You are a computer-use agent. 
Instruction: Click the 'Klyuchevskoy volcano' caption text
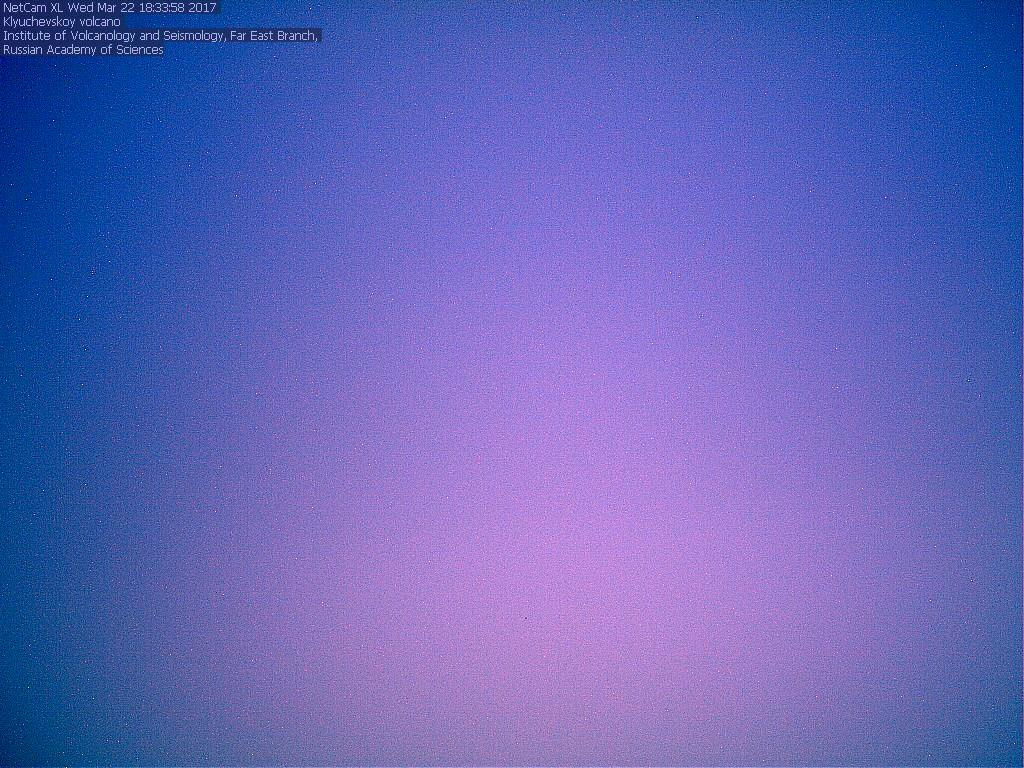point(61,22)
